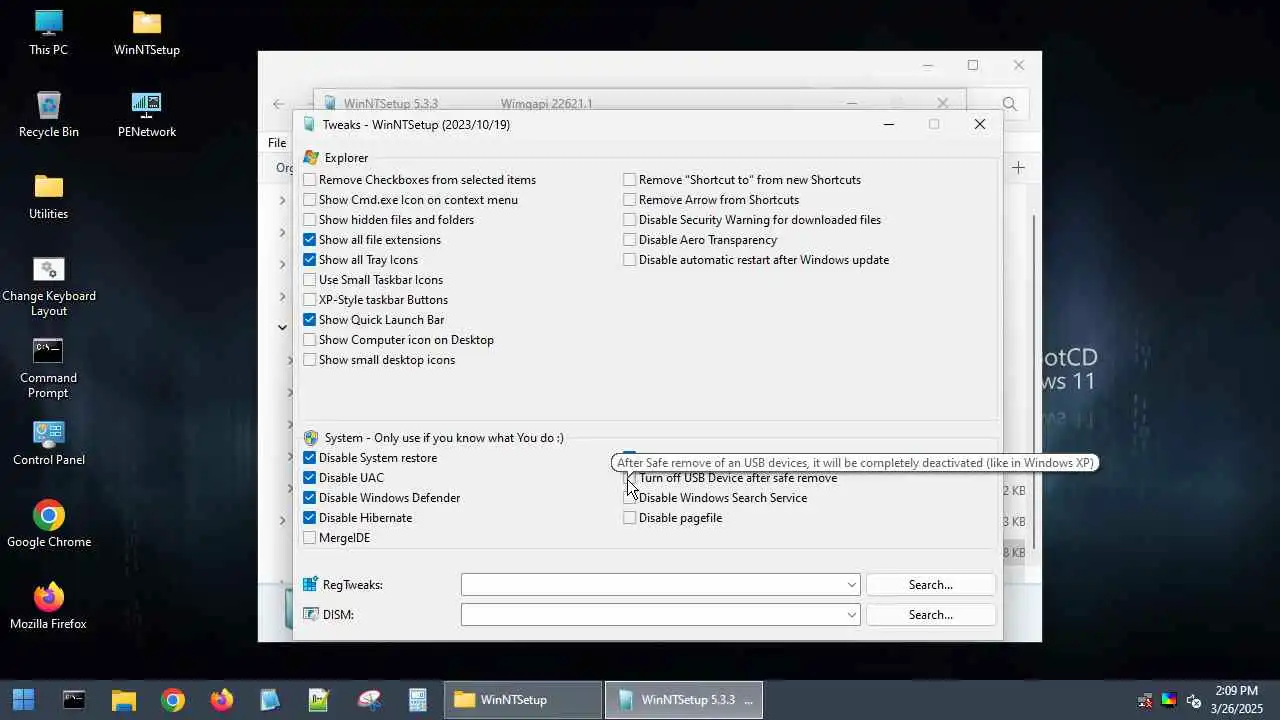Uncheck Show Quick Launch Bar
This screenshot has height=720, width=1280.
point(310,320)
